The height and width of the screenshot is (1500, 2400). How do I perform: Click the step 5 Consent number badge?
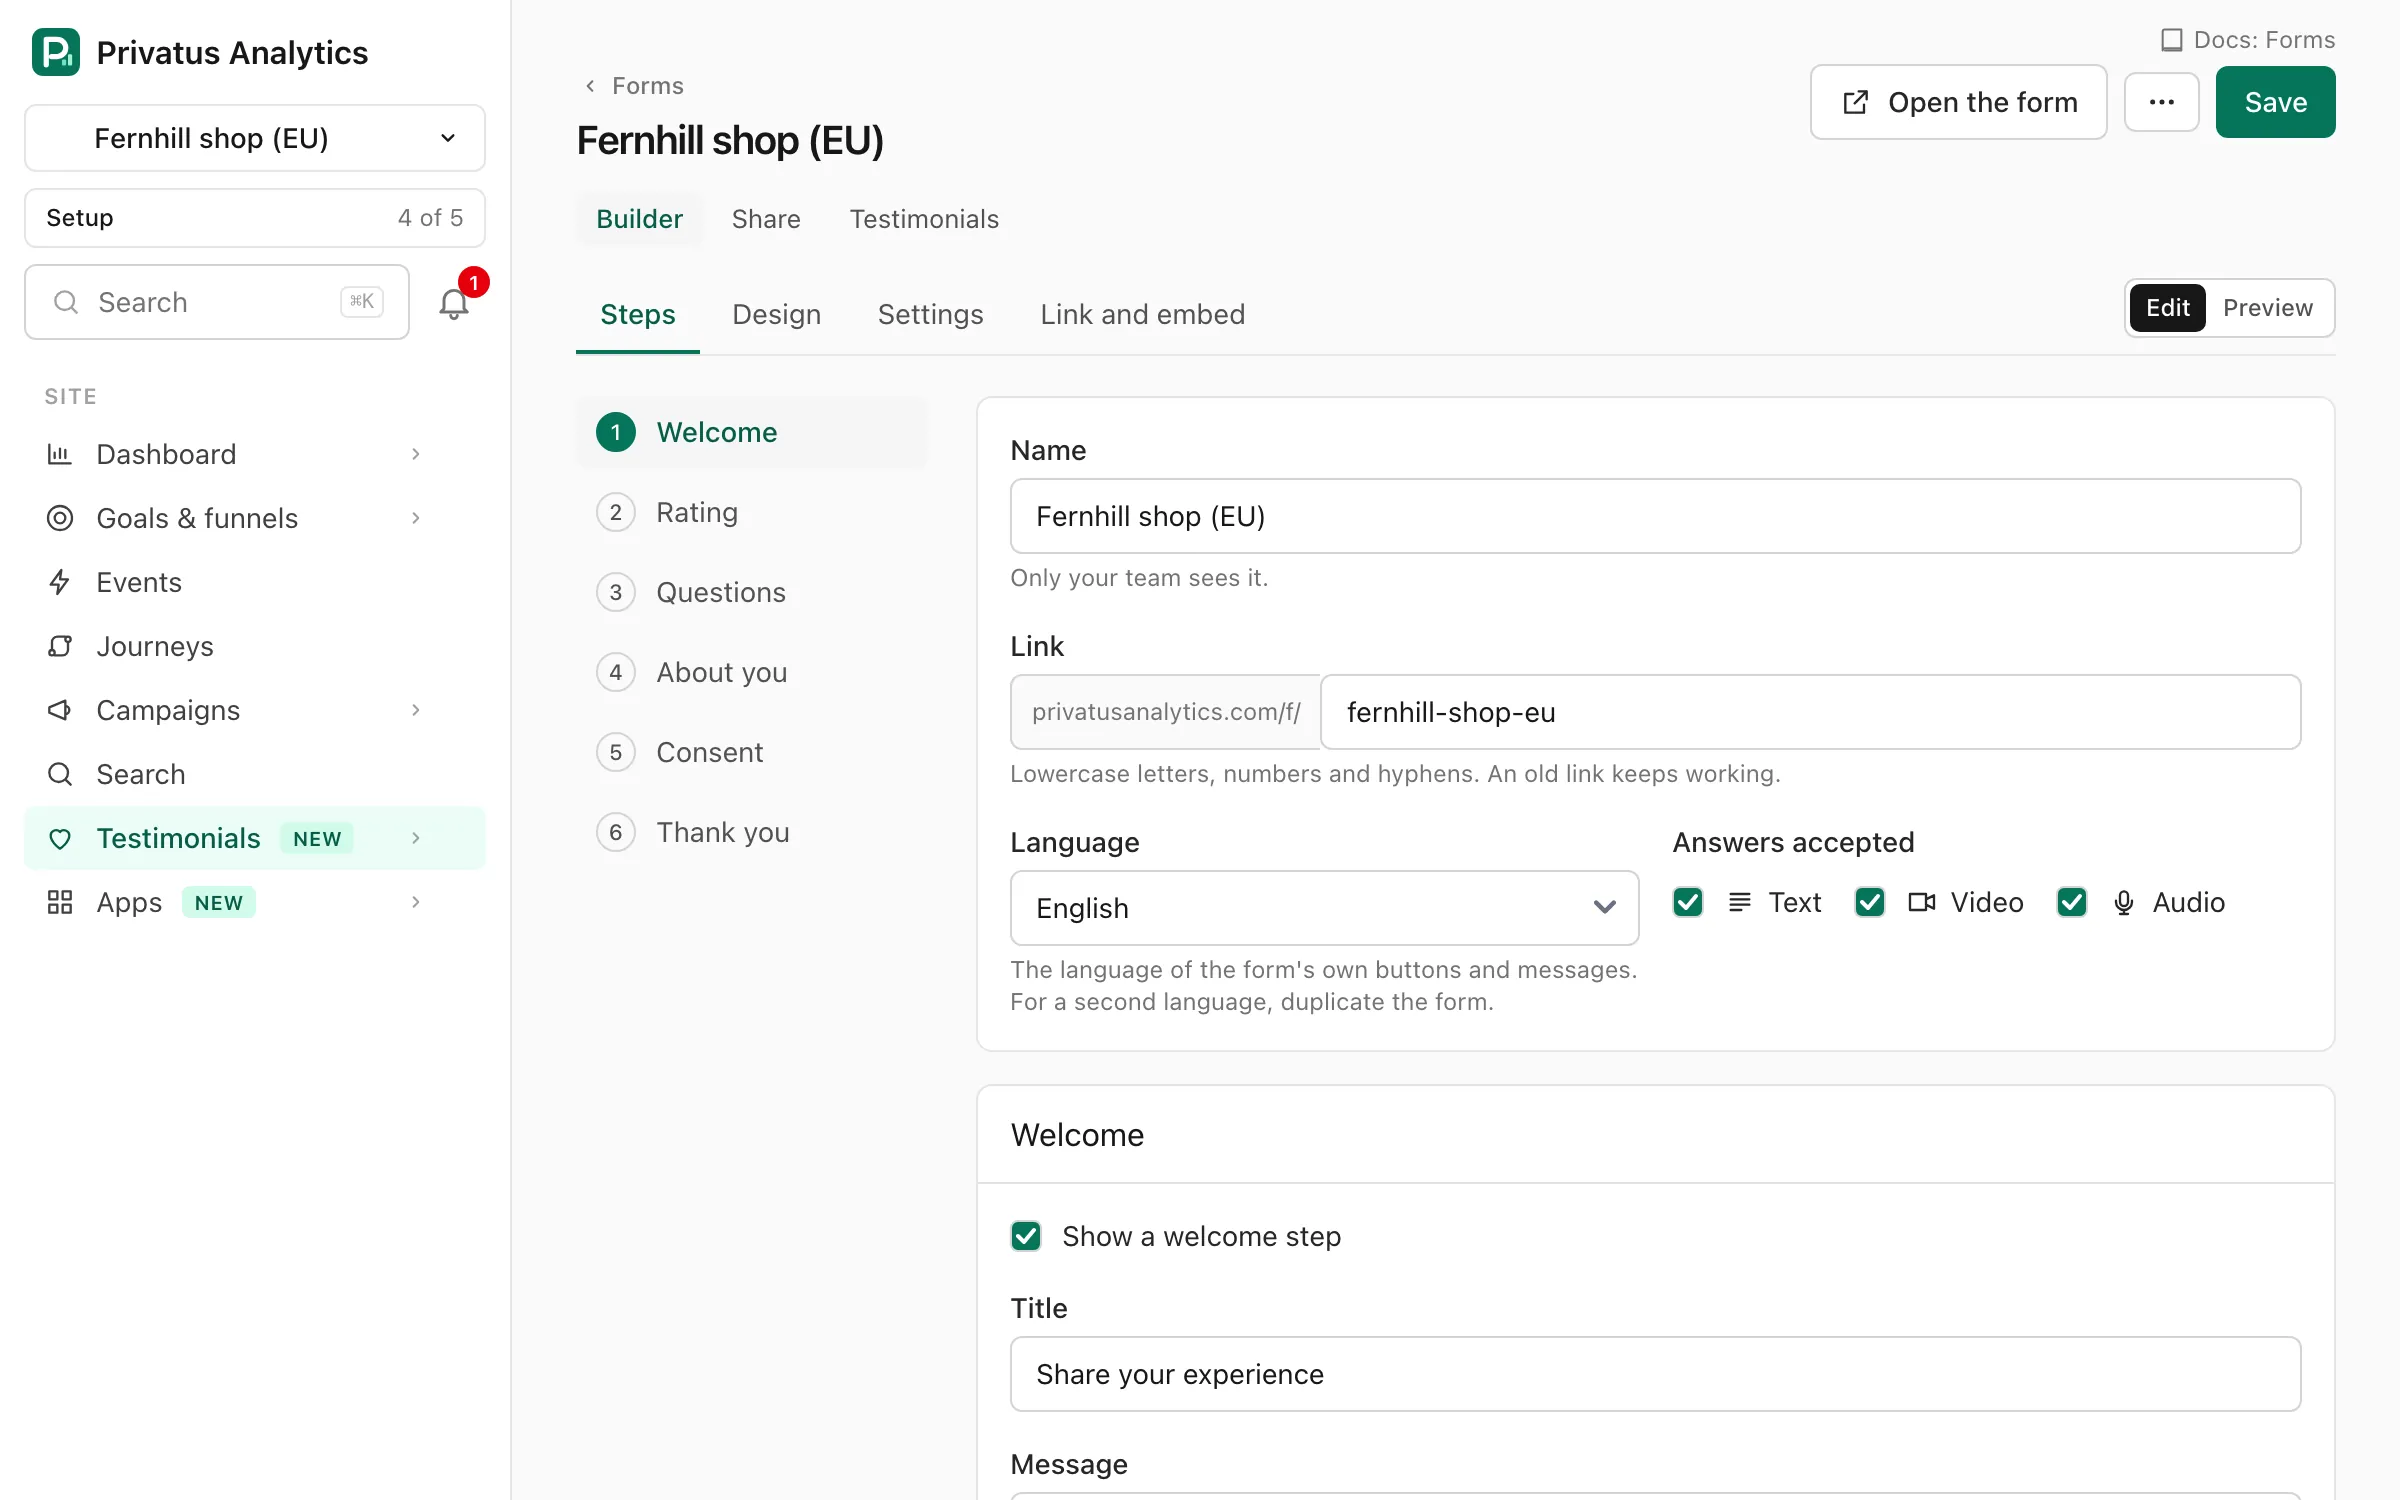point(616,752)
